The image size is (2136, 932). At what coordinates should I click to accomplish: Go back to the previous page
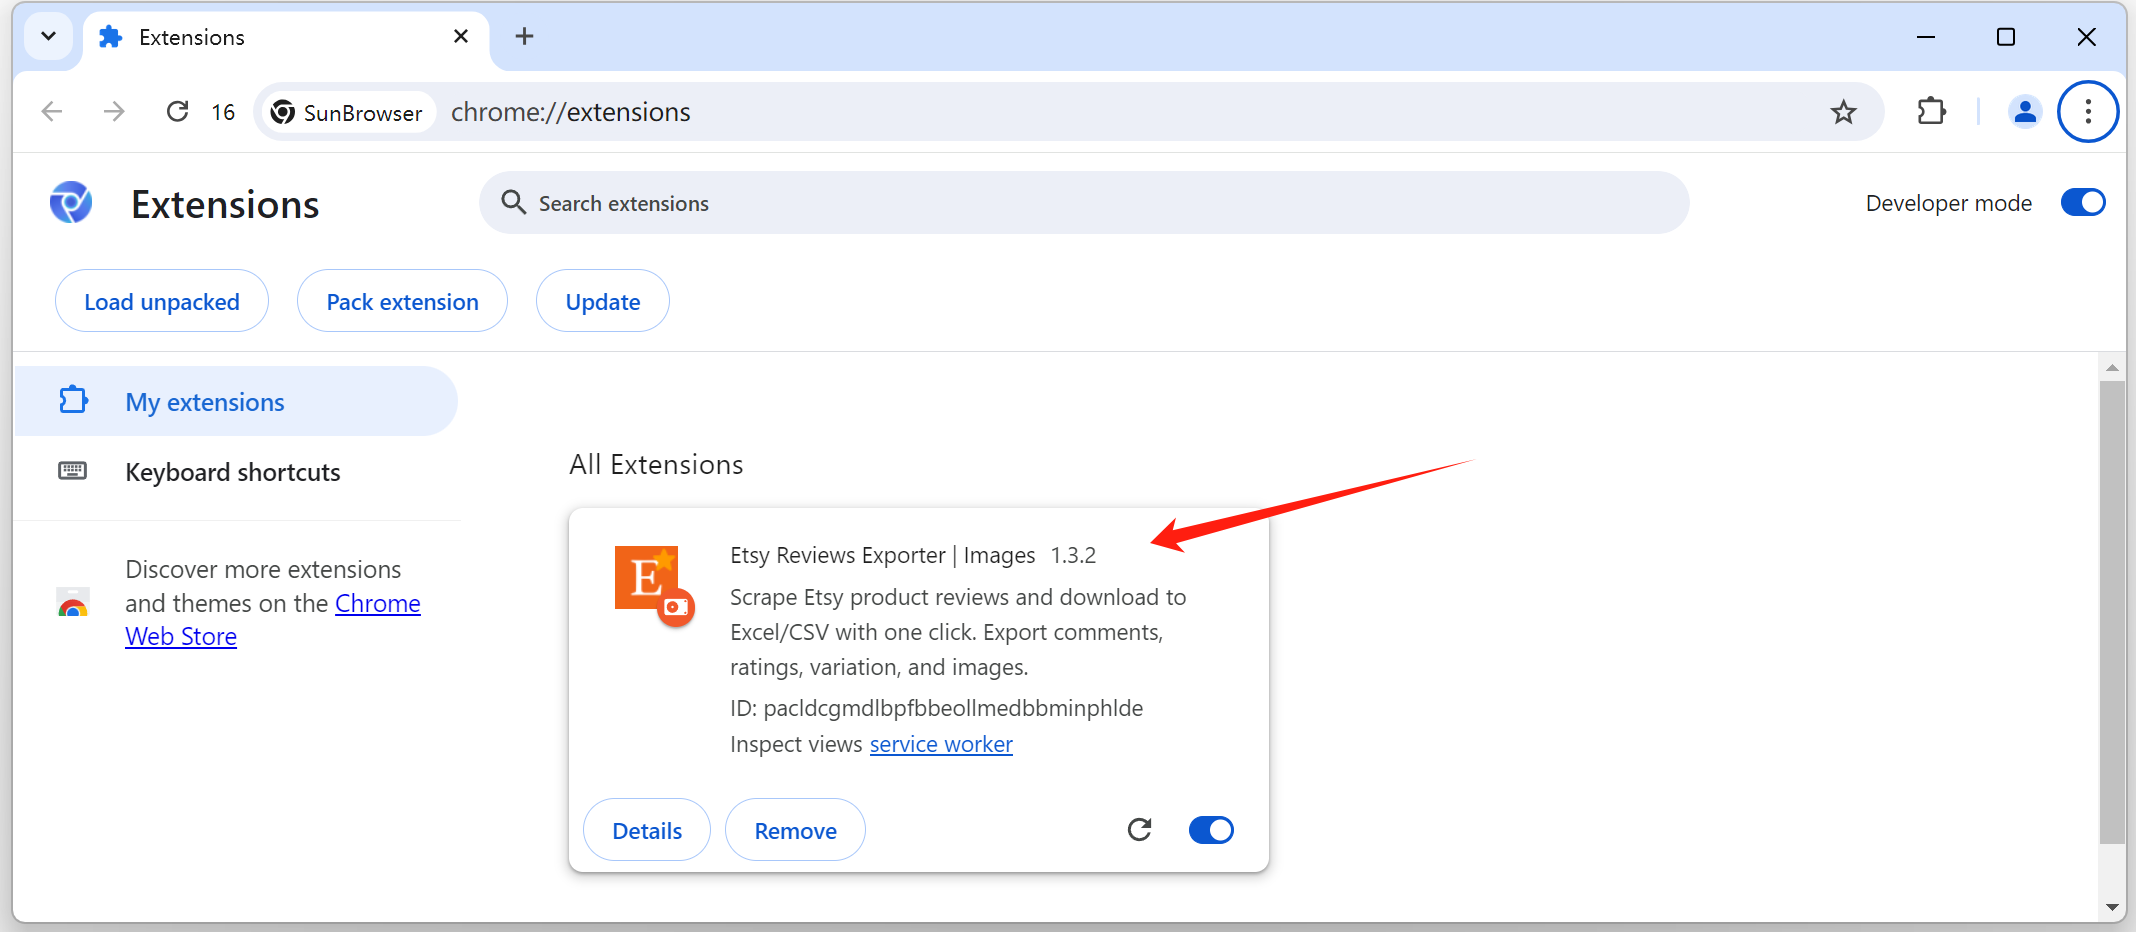pyautogui.click(x=52, y=112)
